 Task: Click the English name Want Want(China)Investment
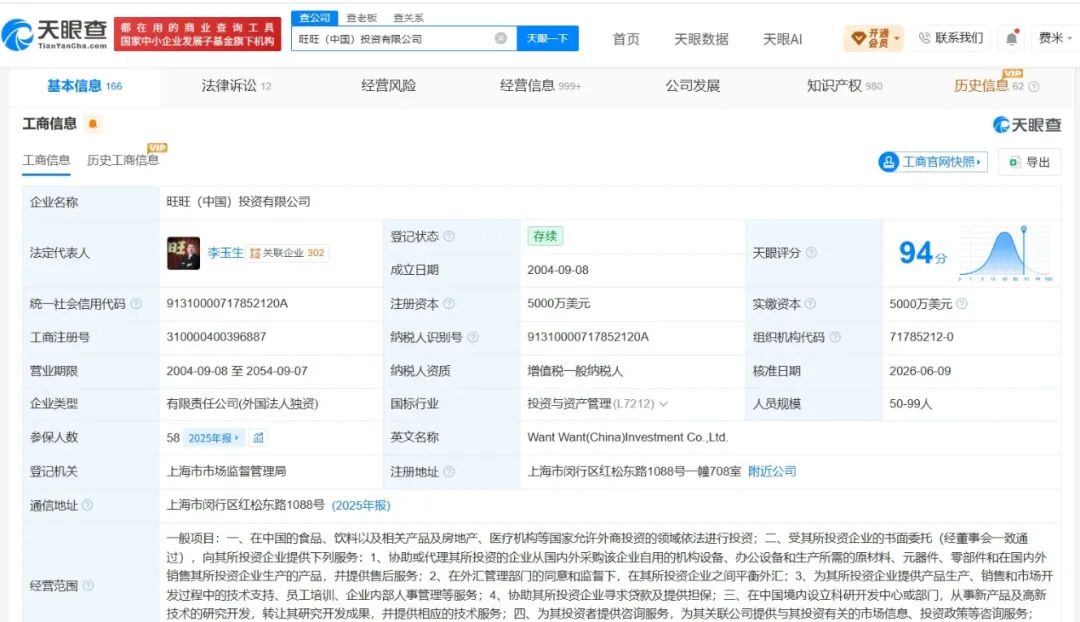pyautogui.click(x=627, y=437)
